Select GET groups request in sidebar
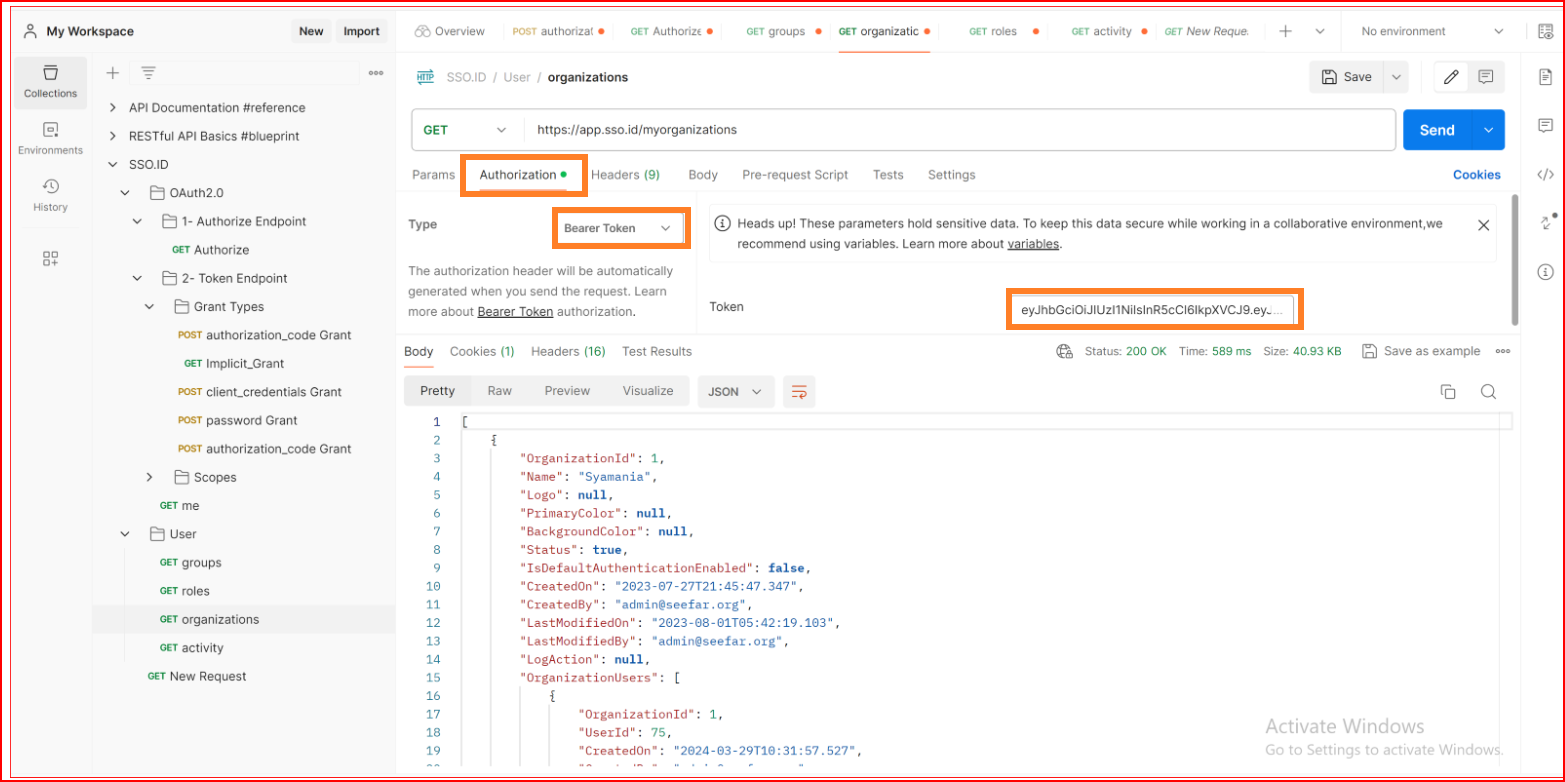 (190, 562)
